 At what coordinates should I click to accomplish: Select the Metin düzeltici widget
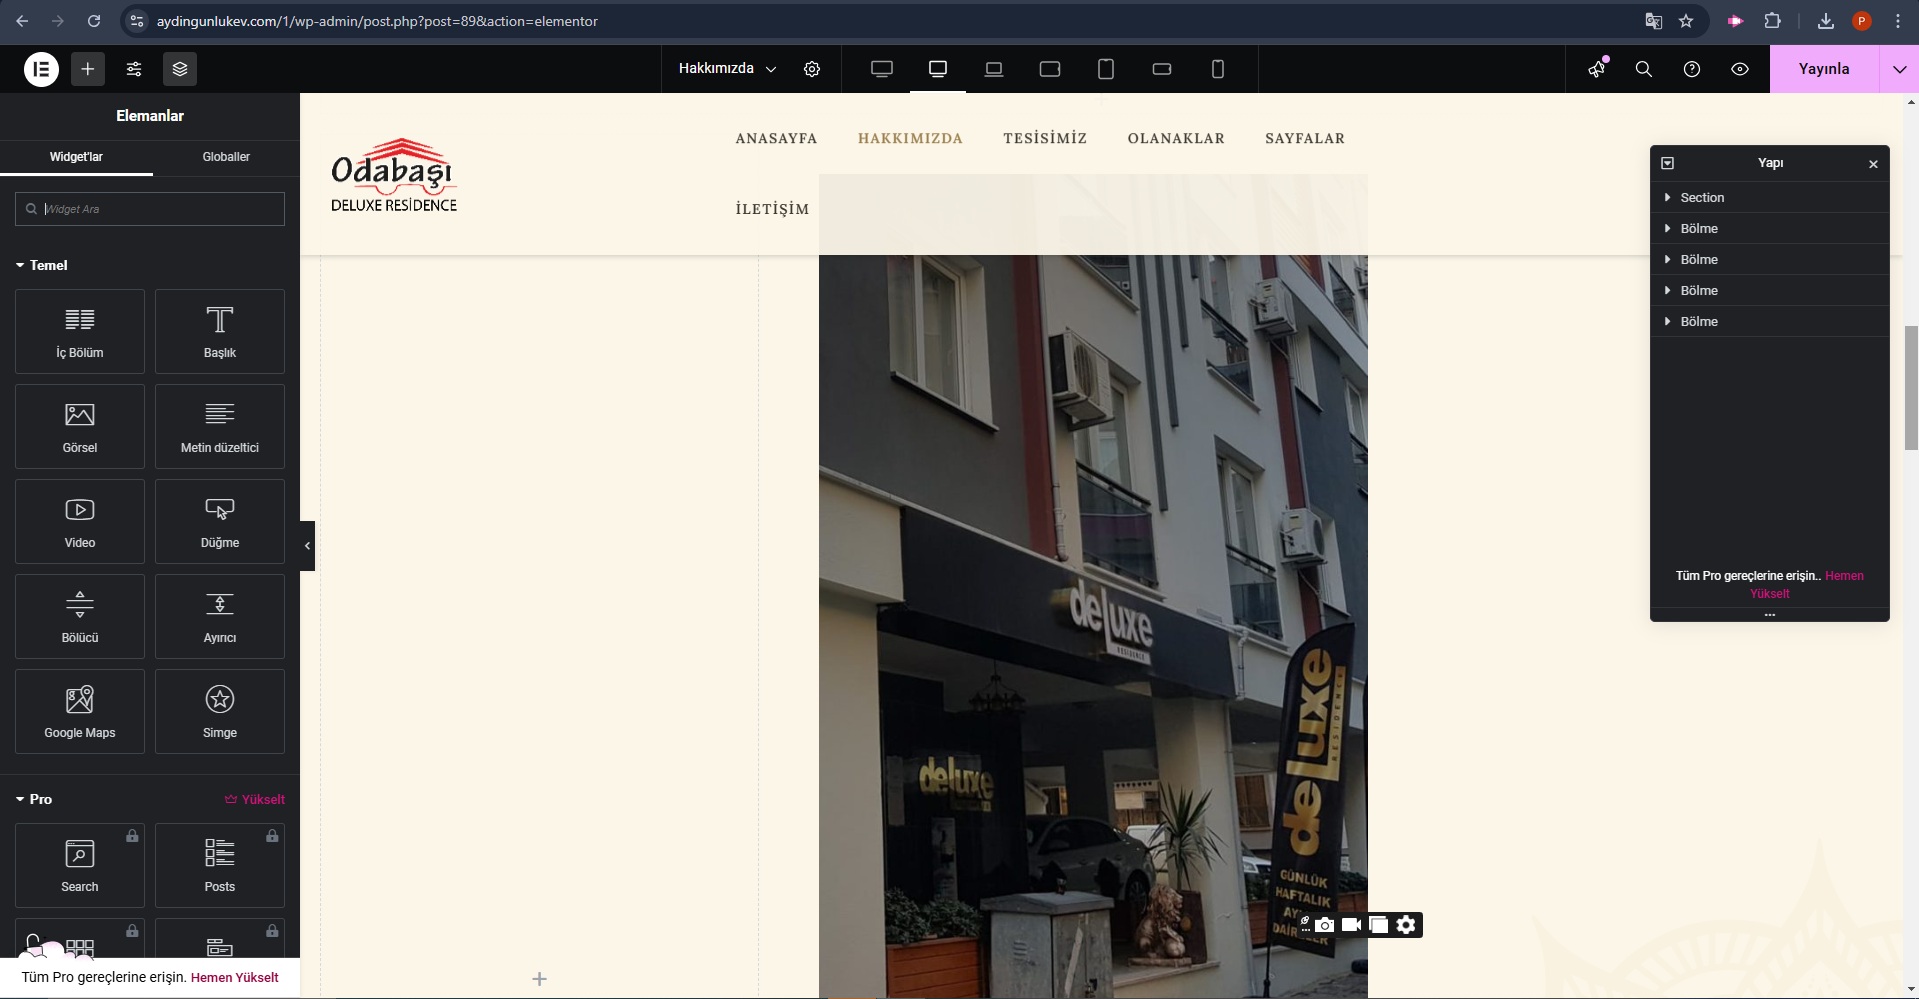click(x=220, y=426)
